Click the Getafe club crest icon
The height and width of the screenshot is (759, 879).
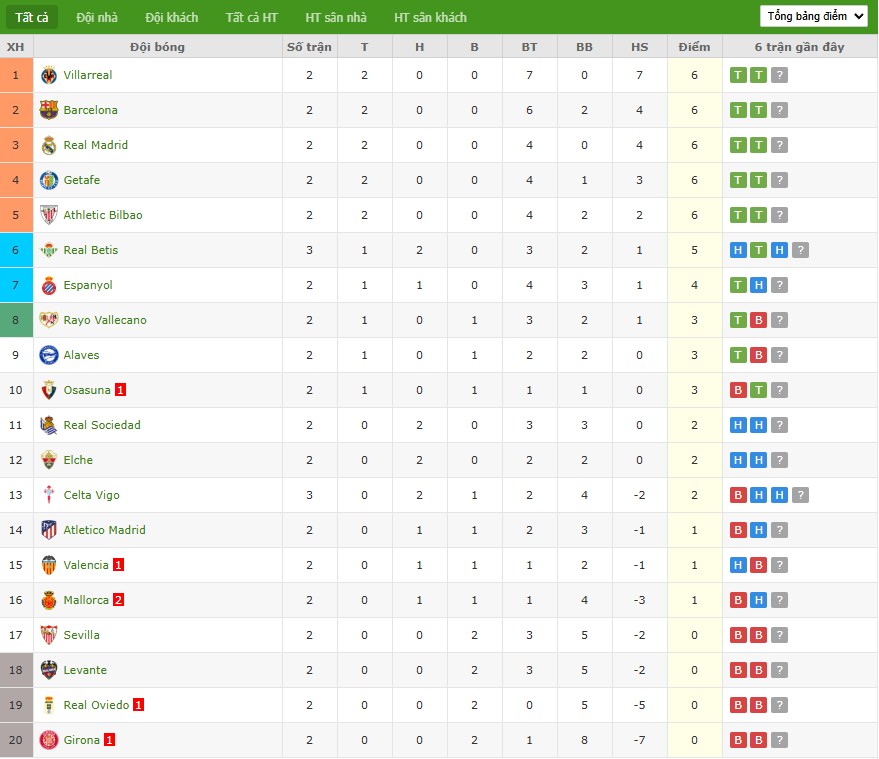(49, 180)
